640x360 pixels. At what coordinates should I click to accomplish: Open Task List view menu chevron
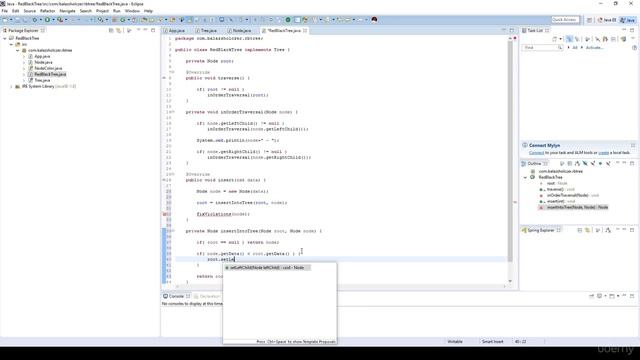(633, 39)
